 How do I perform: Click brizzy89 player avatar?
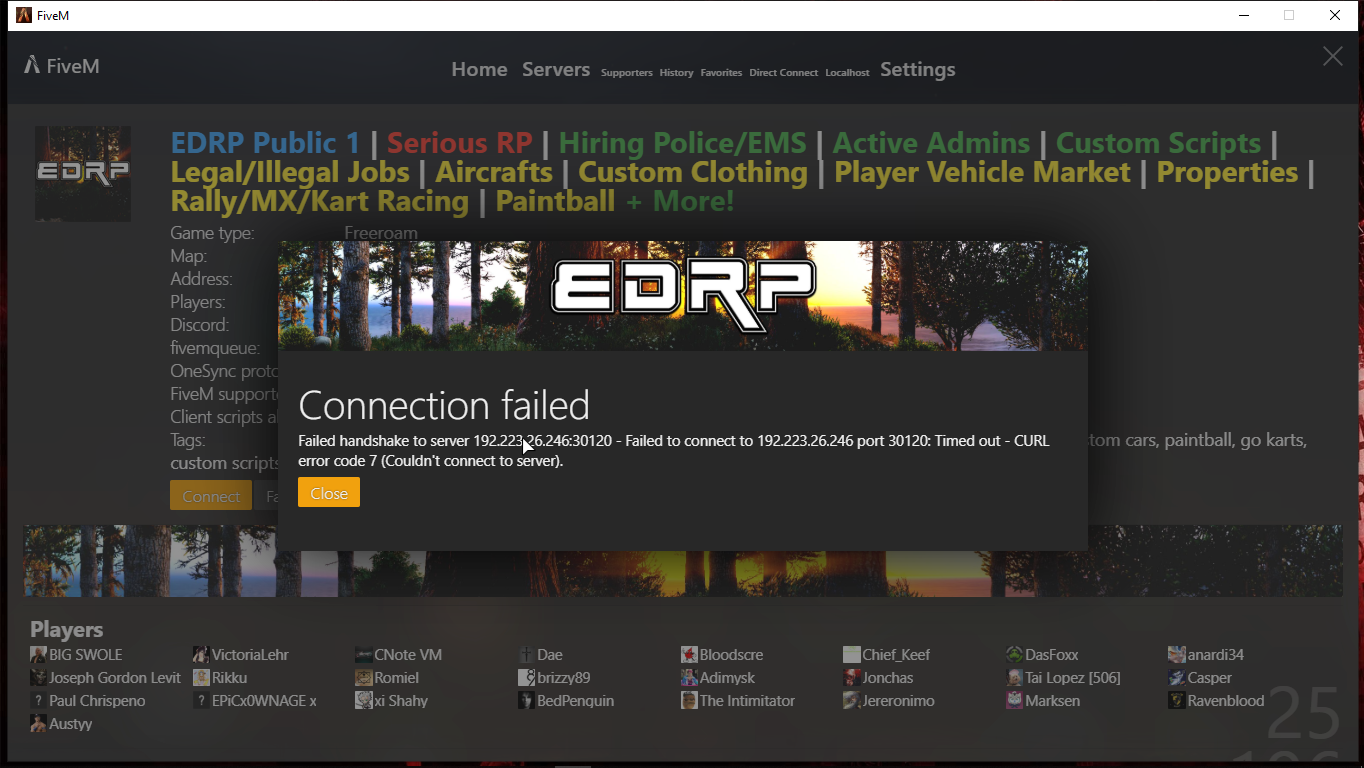pos(526,678)
